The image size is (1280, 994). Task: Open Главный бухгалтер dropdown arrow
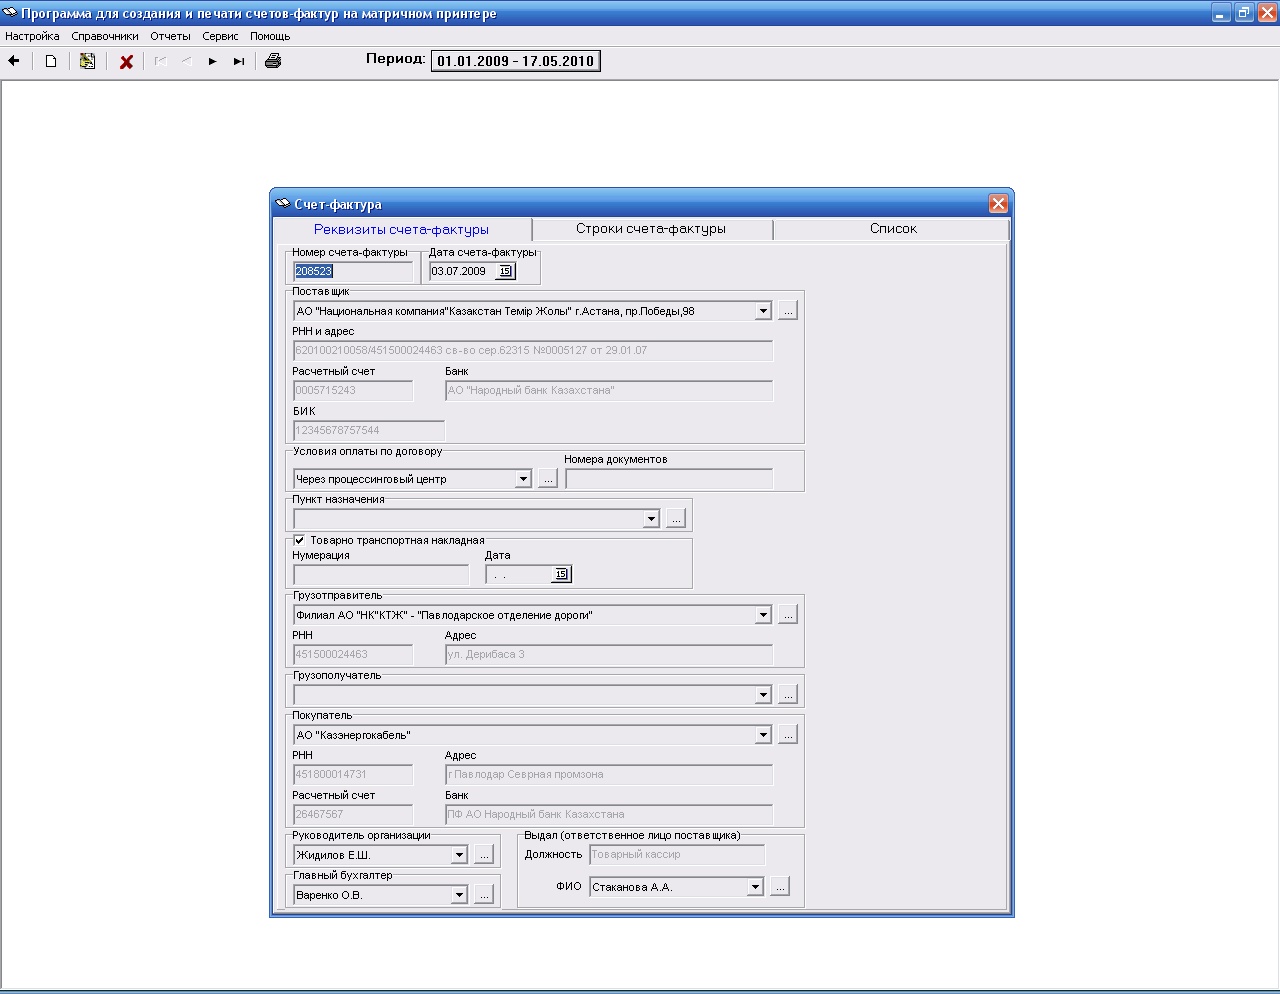[459, 895]
